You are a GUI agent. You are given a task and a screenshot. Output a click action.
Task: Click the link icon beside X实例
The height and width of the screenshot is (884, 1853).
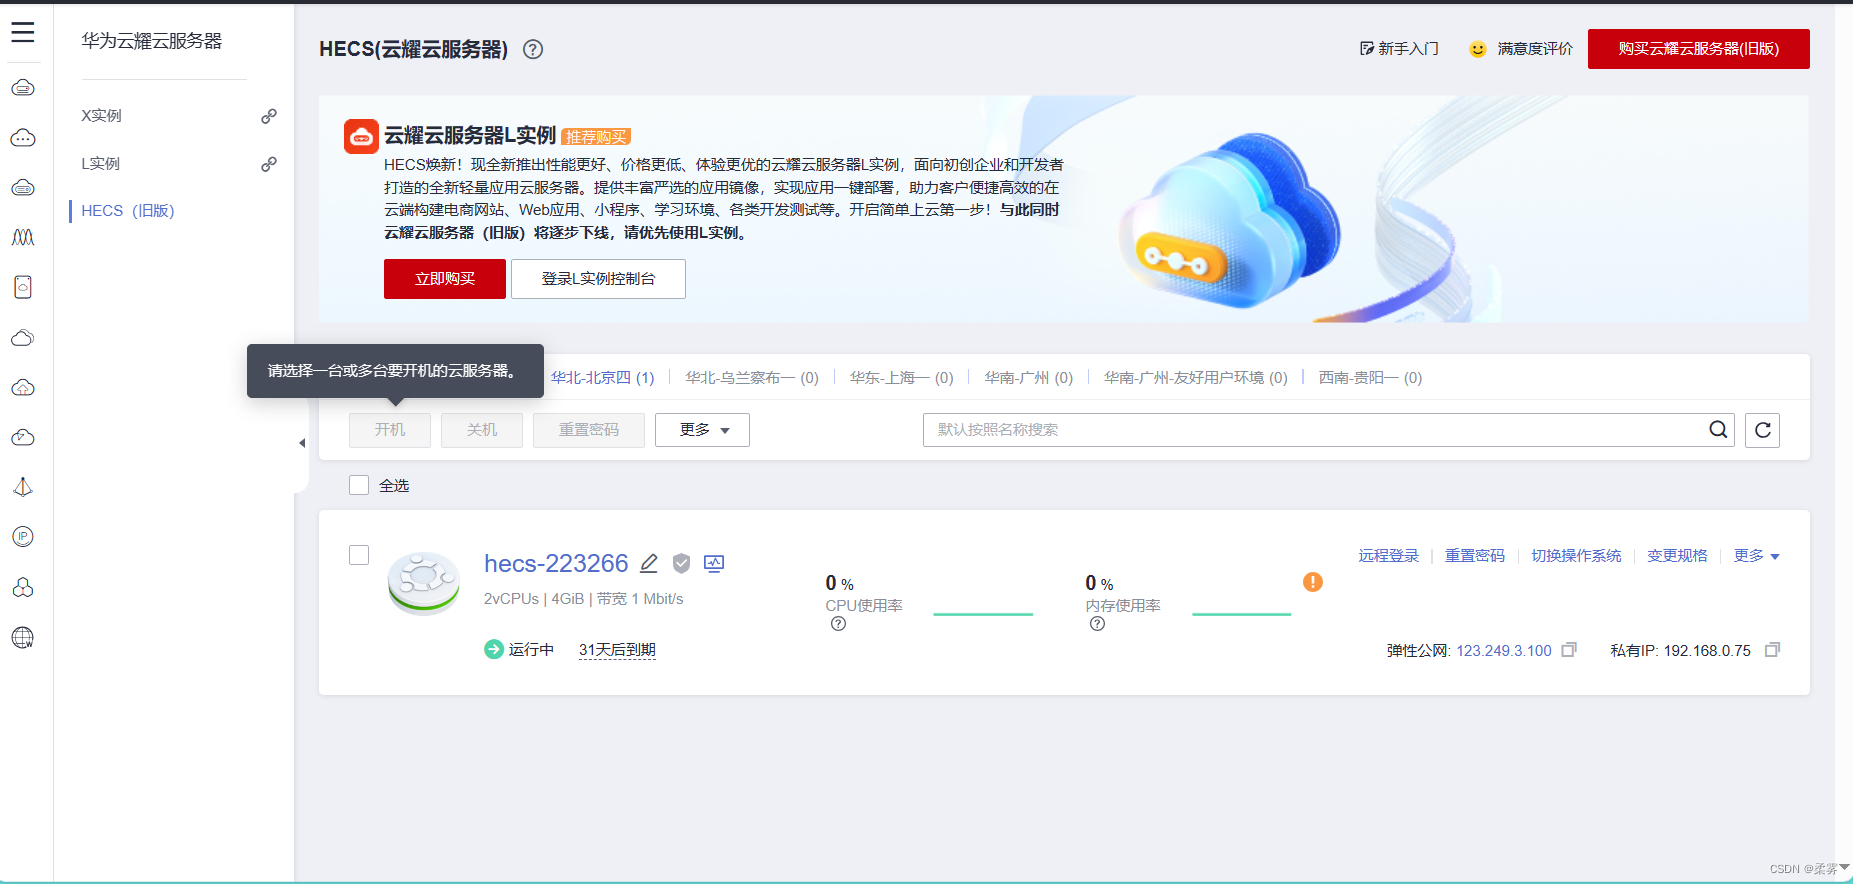[269, 116]
